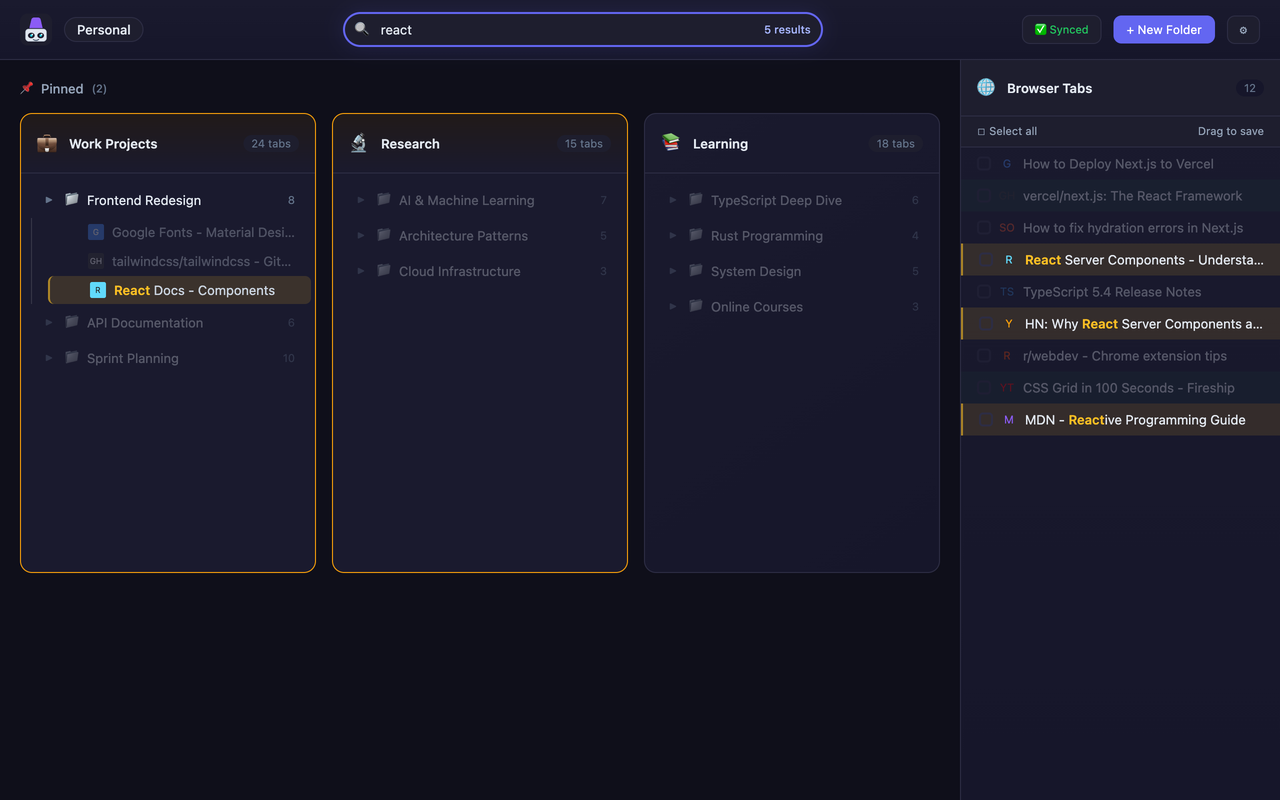The height and width of the screenshot is (800, 1280).
Task: Open the settings gear in the top bar
Action: (x=1242, y=29)
